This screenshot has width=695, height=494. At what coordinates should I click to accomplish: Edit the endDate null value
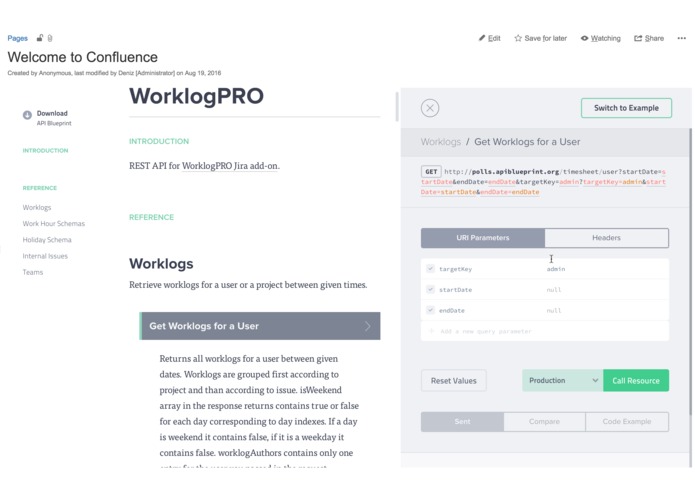[554, 311]
